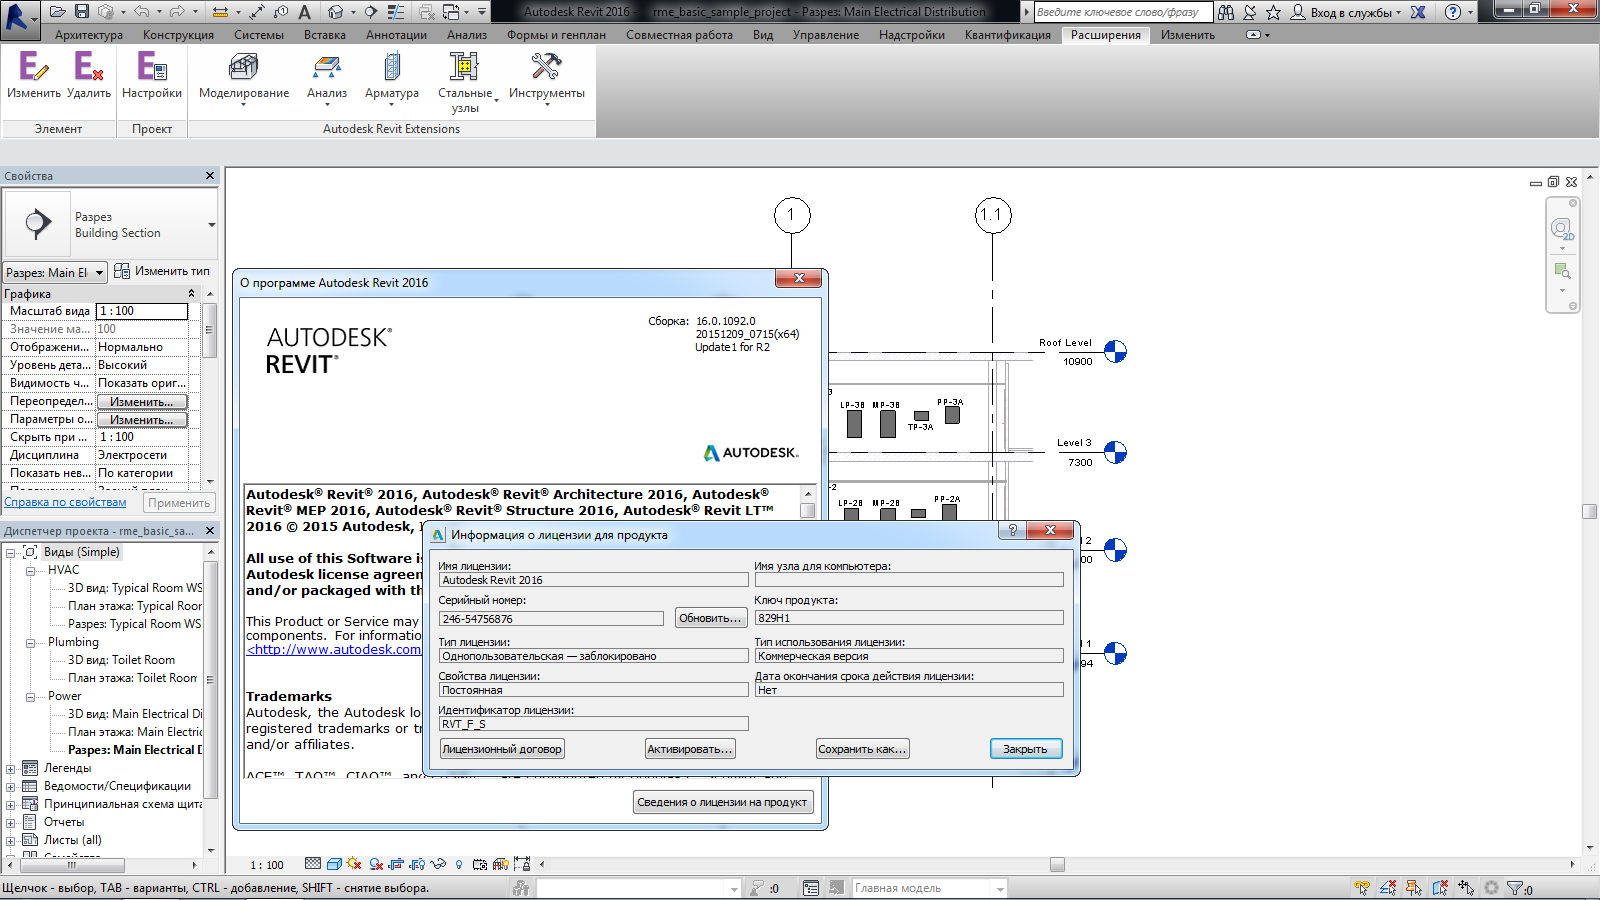The width and height of the screenshot is (1600, 900).
Task: Expand the Легенды tree node
Action: pos(11,768)
